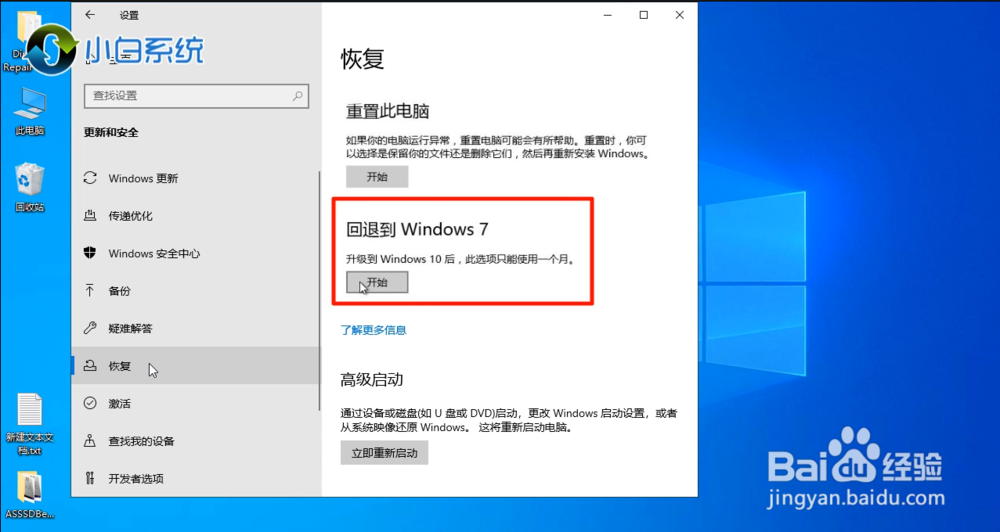Screen dimensions: 1000x532
Task: Click the back arrow in Settings
Action: (90, 14)
